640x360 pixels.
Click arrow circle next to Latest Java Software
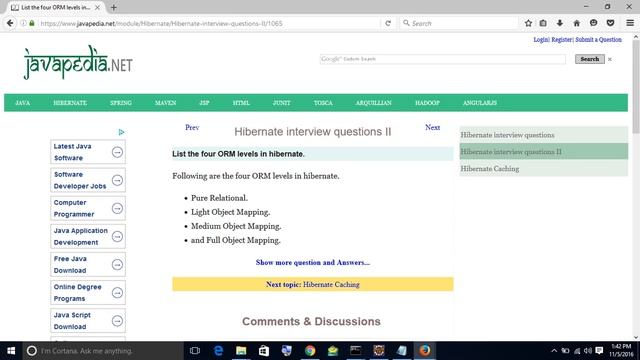[x=117, y=152]
